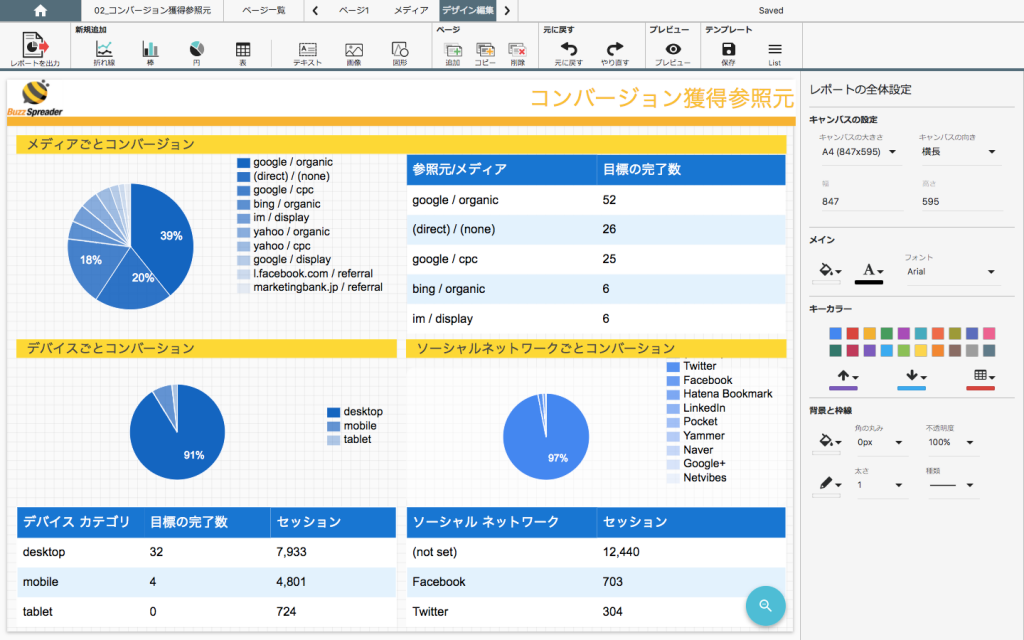
Task: Go to next page with right chevron
Action: click(x=507, y=10)
